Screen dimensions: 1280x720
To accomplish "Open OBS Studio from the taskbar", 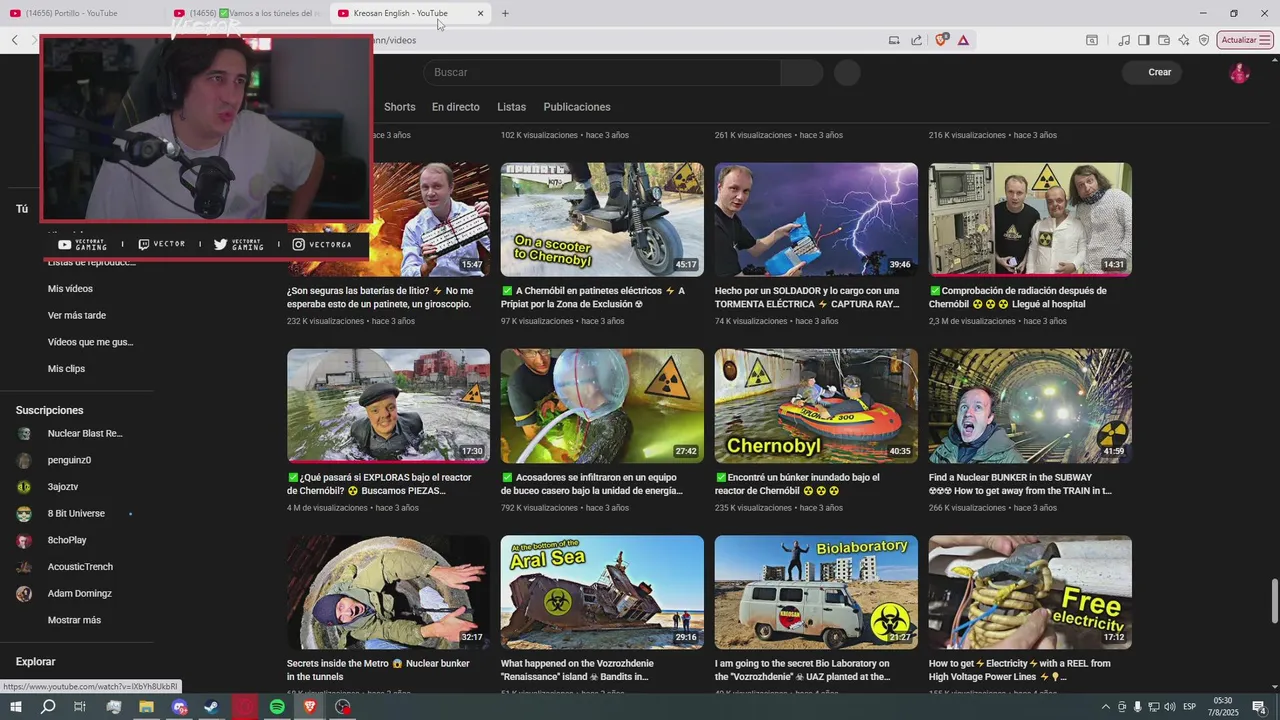I will [343, 707].
